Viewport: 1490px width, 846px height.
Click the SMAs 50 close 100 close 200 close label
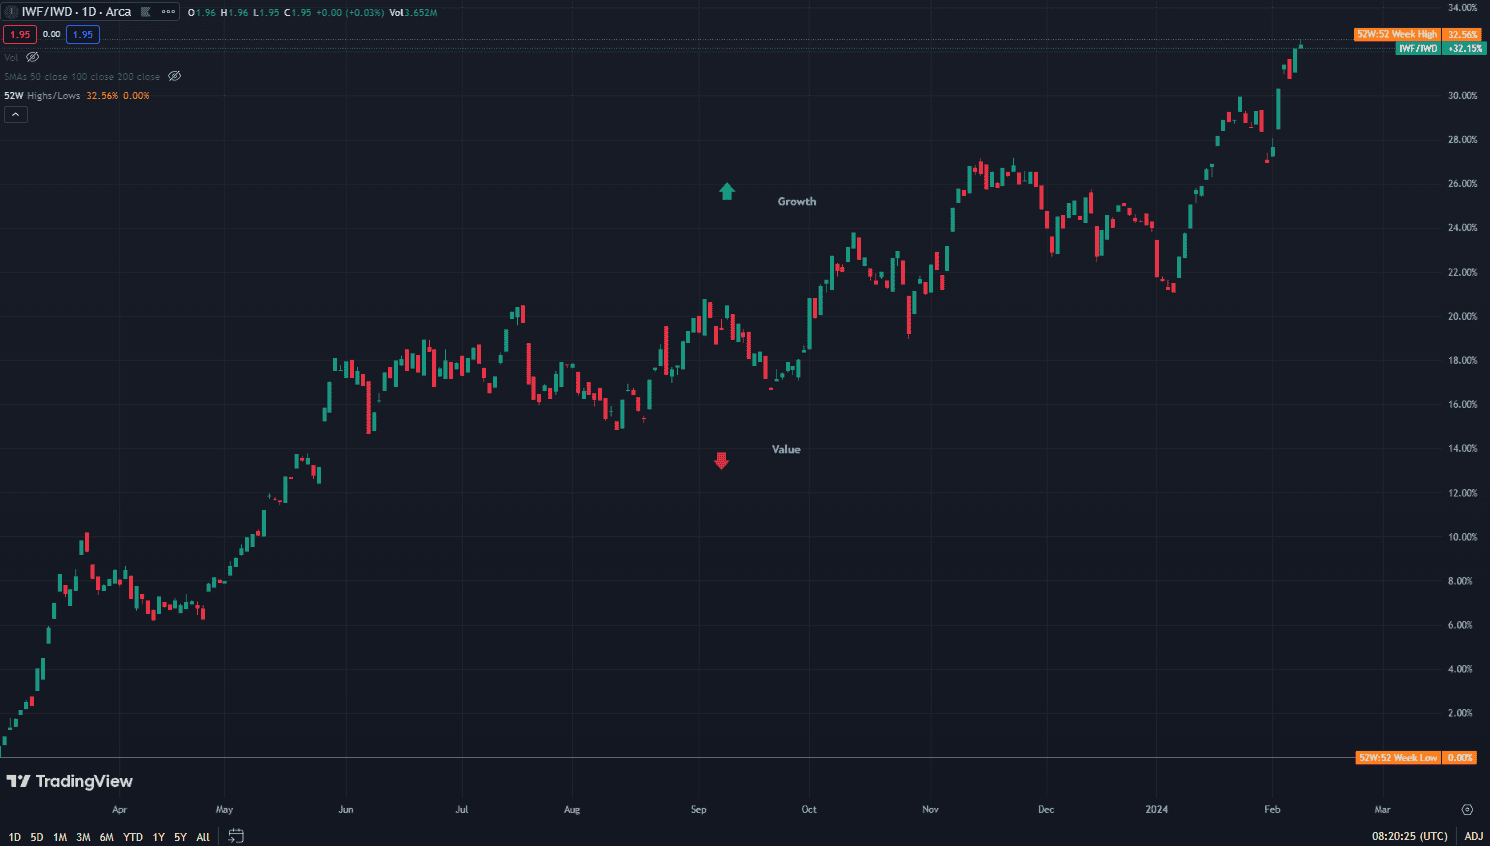point(82,76)
